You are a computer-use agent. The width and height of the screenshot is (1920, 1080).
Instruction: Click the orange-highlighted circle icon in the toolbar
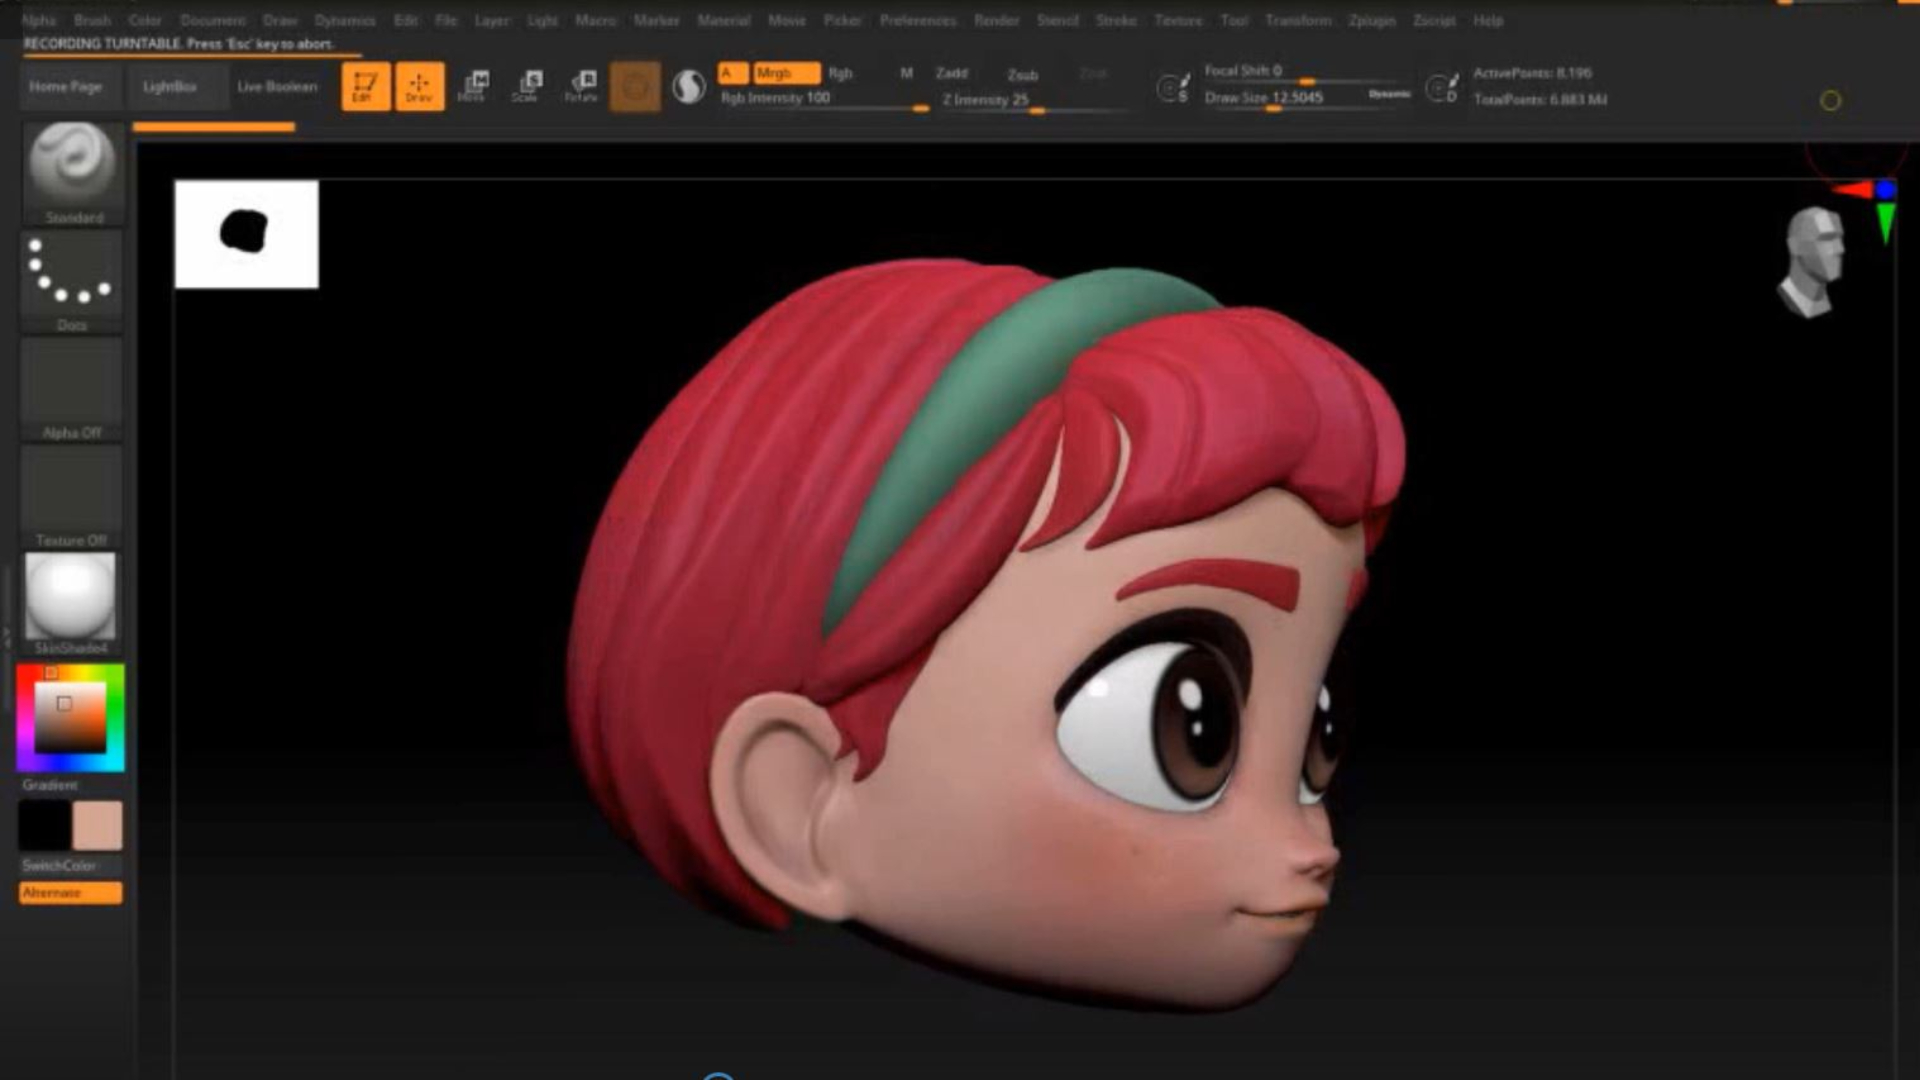click(x=634, y=87)
